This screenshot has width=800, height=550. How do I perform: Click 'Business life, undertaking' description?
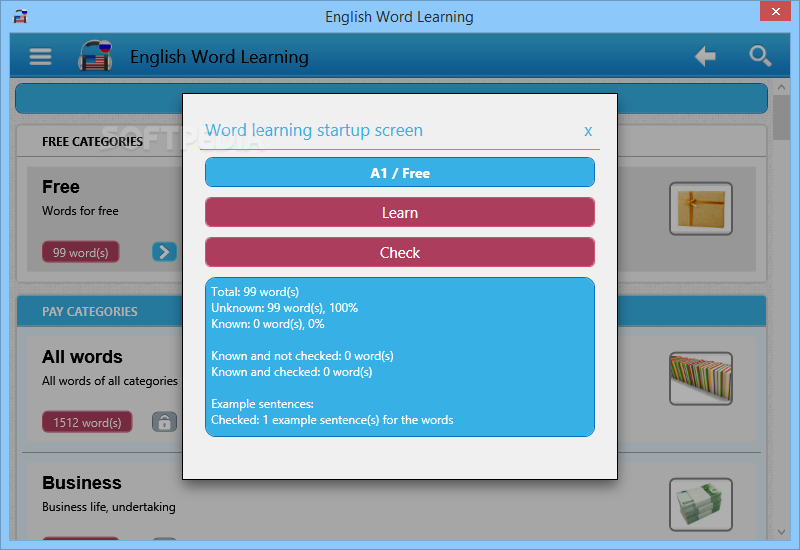[109, 507]
